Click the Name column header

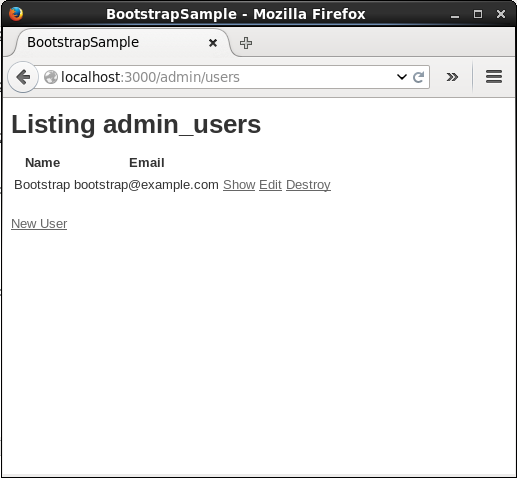click(x=43, y=163)
